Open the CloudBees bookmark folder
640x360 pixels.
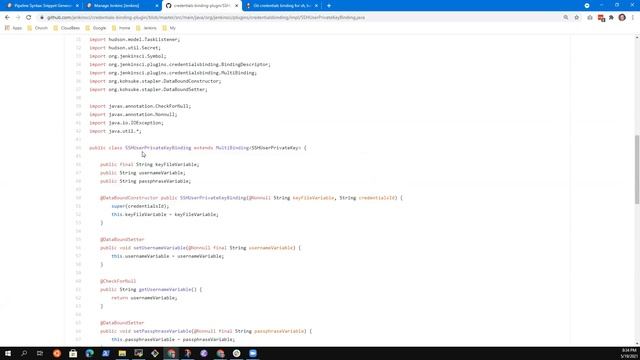tap(67, 28)
